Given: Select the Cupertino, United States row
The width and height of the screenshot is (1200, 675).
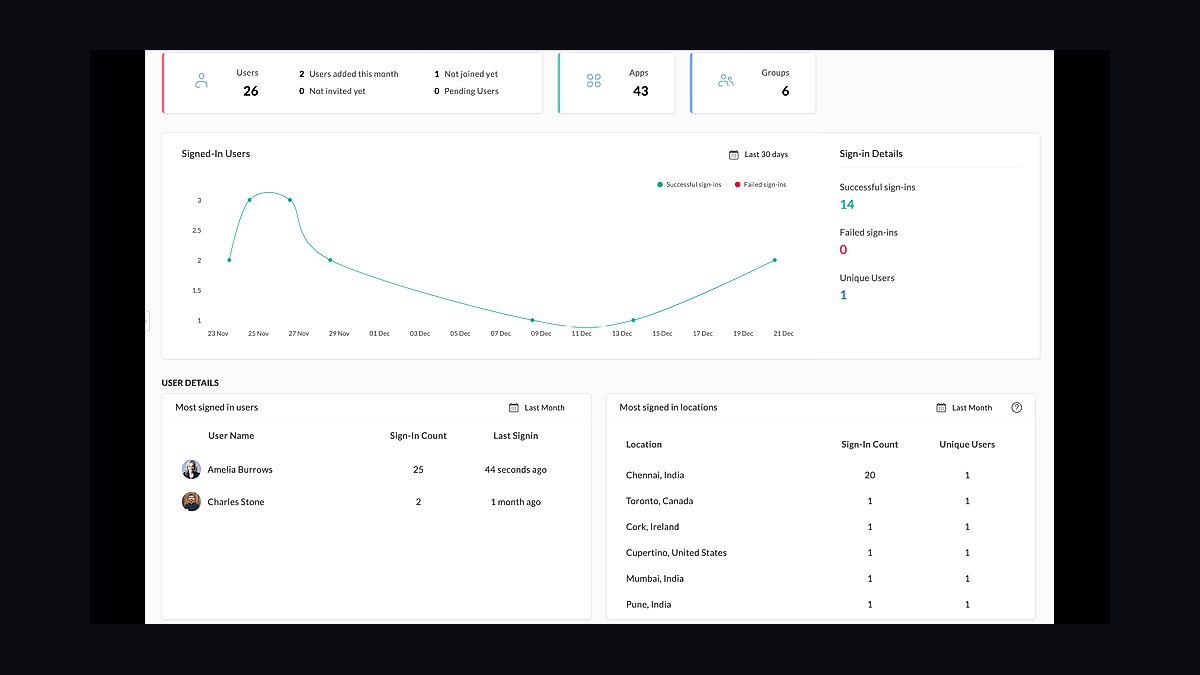Looking at the screenshot, I should (x=820, y=553).
